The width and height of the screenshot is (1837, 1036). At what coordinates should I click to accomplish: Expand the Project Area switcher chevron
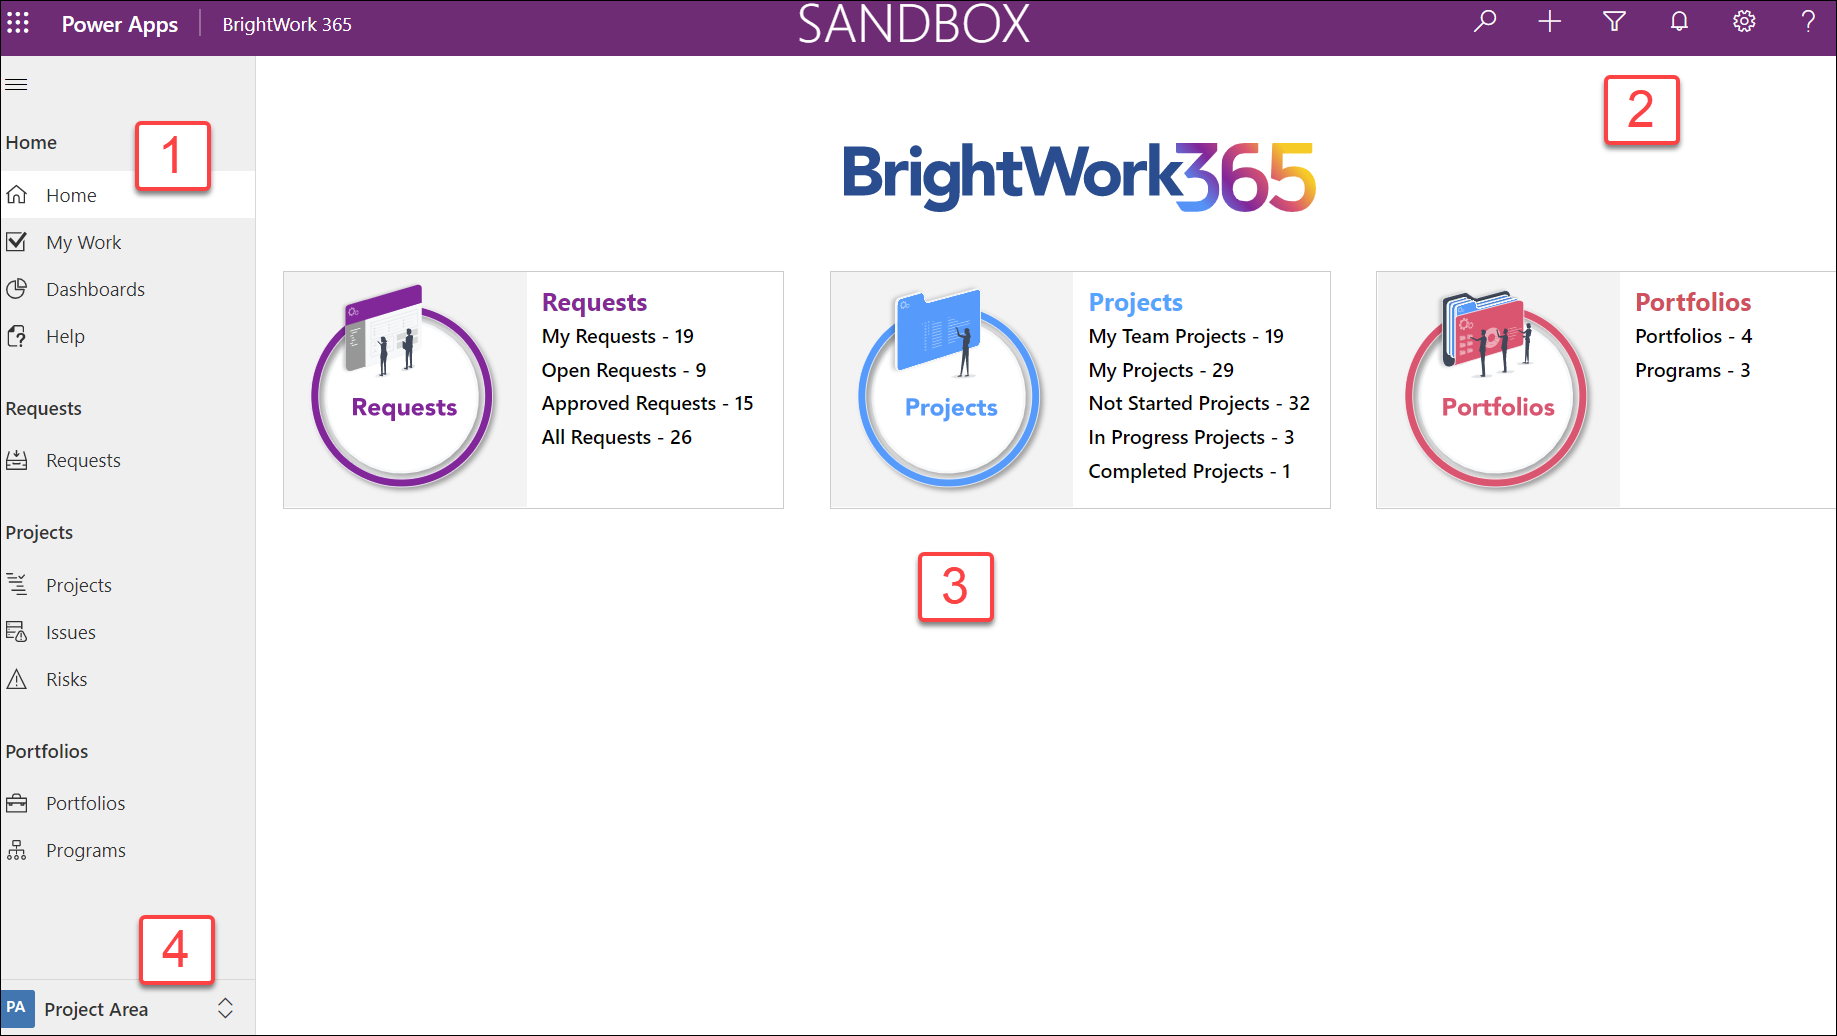[225, 1008]
